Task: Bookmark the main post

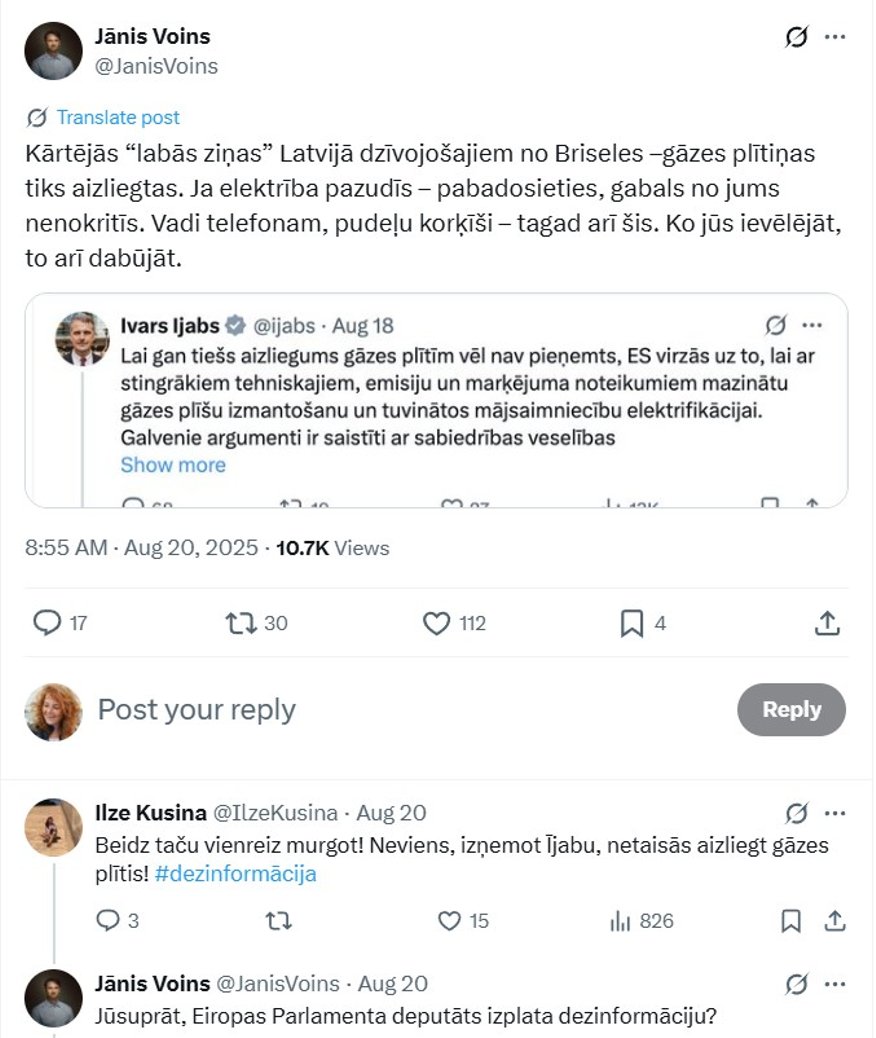Action: point(631,623)
